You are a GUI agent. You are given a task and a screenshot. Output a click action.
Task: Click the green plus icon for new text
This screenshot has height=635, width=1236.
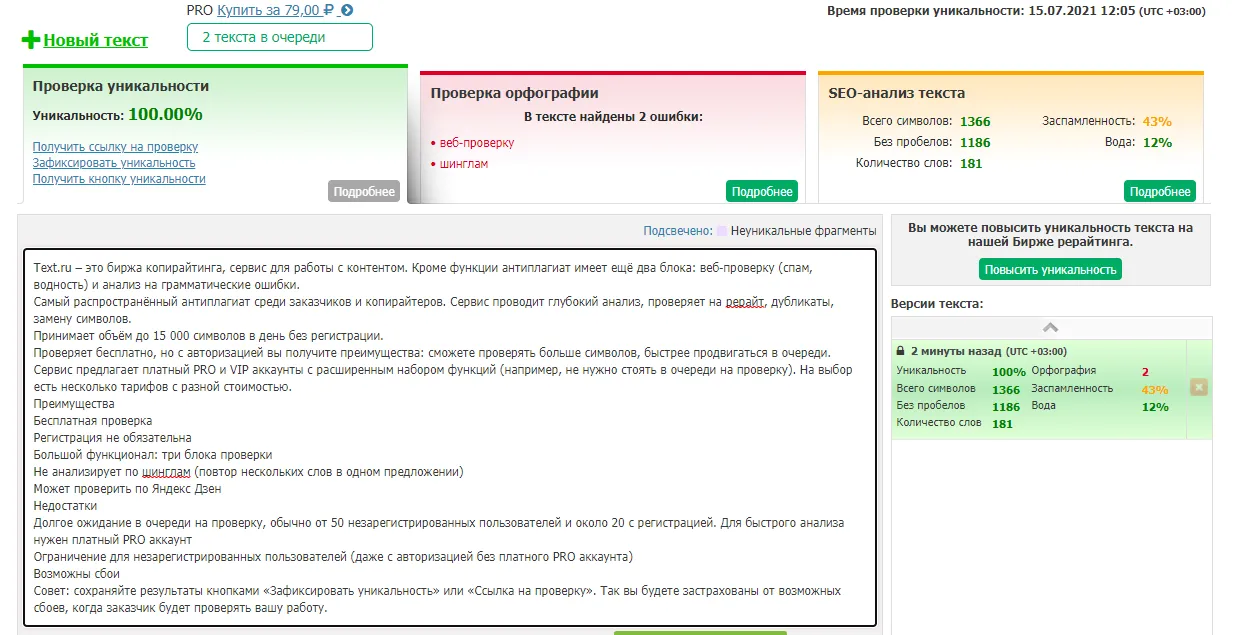[x=31, y=40]
